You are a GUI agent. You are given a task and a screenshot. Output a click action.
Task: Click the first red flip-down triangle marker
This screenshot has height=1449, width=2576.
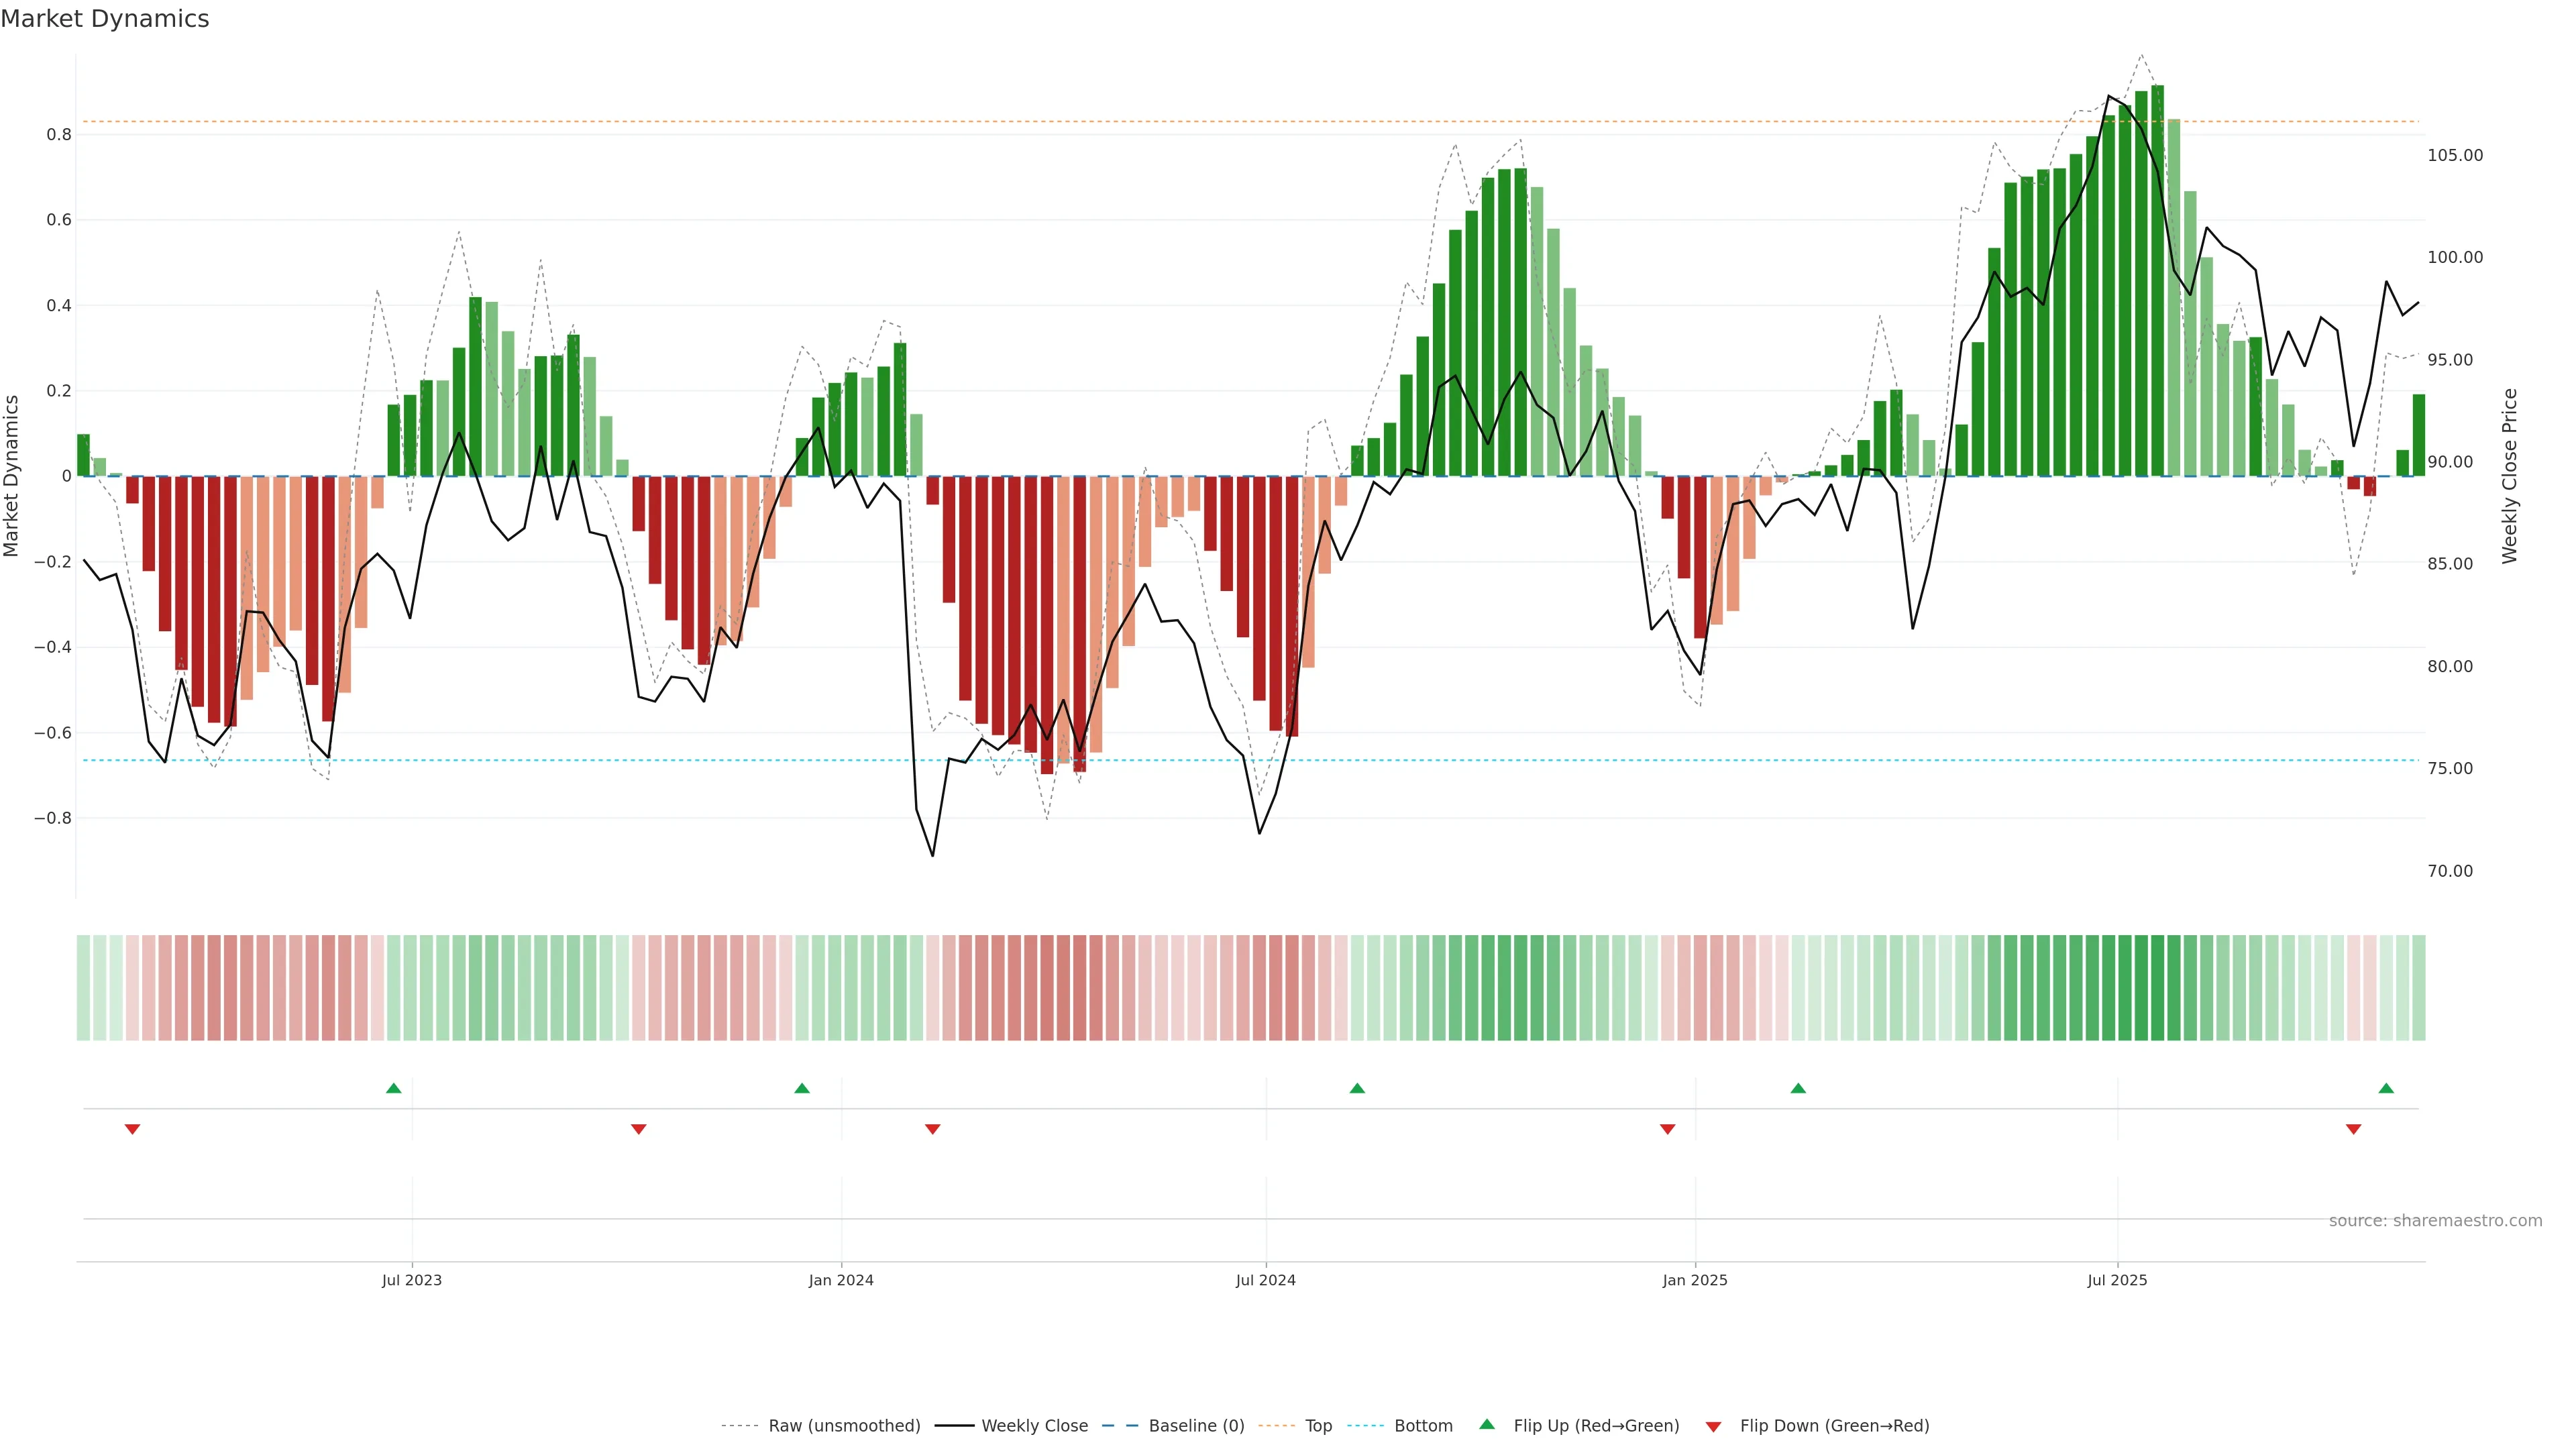click(132, 1129)
